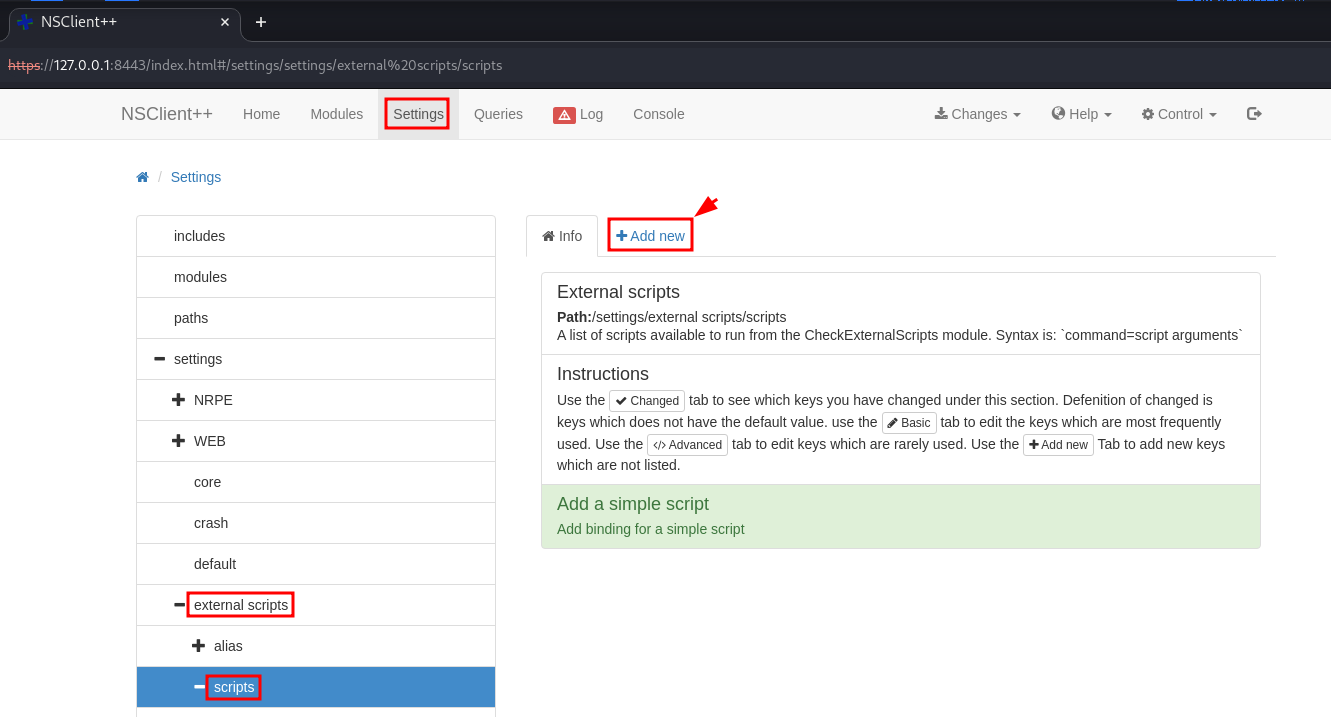This screenshot has width=1331, height=717.
Task: Click the home icon in breadcrumb
Action: pos(142,177)
